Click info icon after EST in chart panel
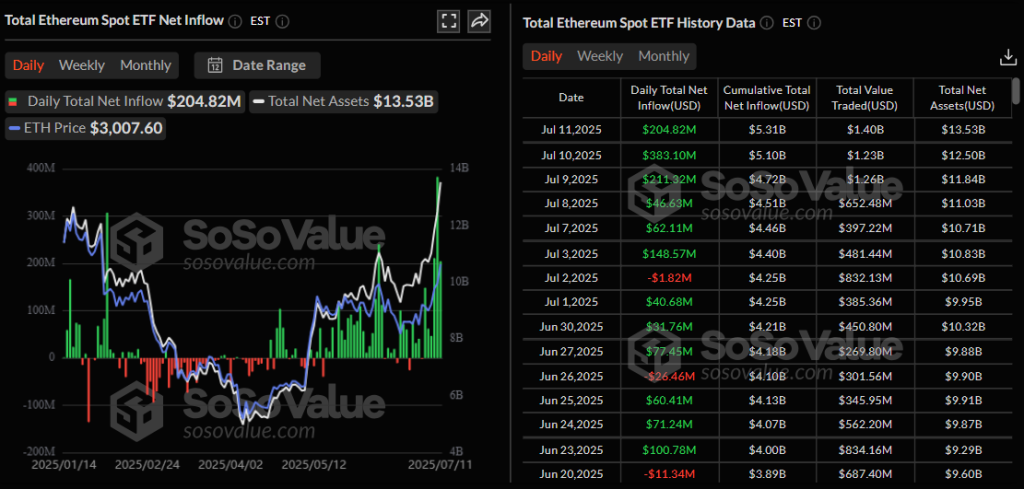Image resolution: width=1024 pixels, height=489 pixels. pyautogui.click(x=283, y=21)
